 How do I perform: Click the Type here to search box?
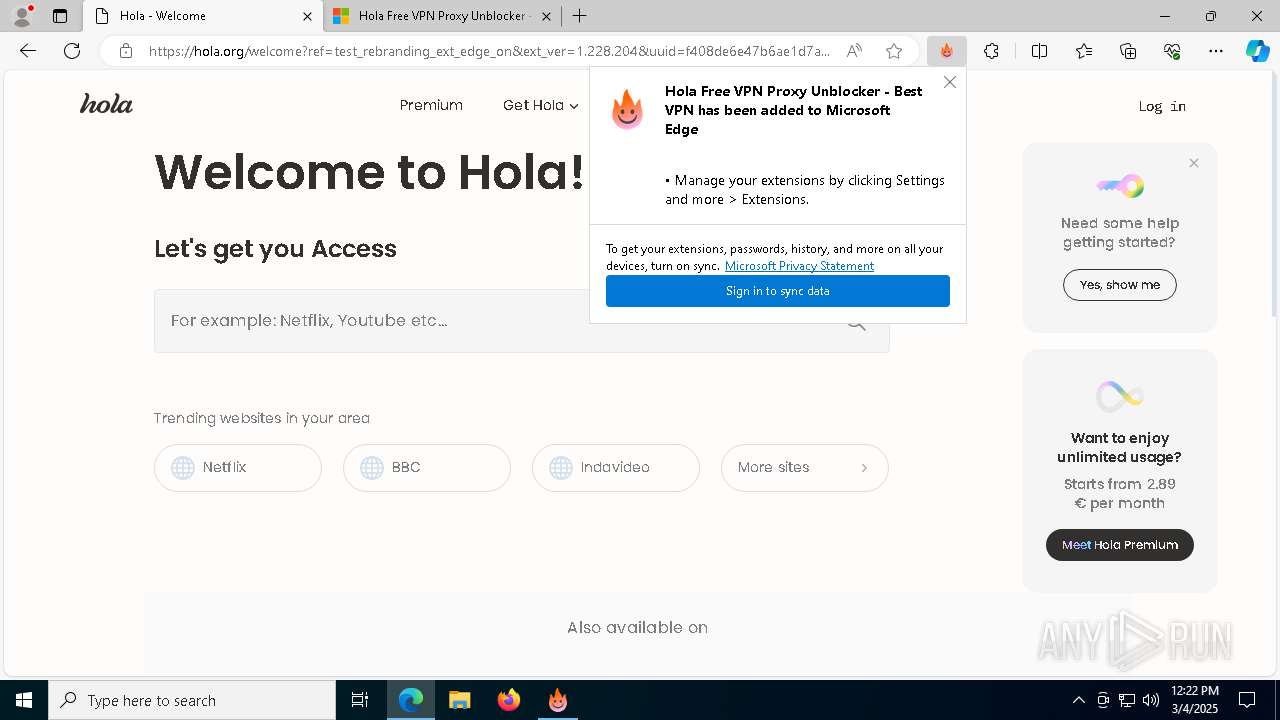pos(192,700)
